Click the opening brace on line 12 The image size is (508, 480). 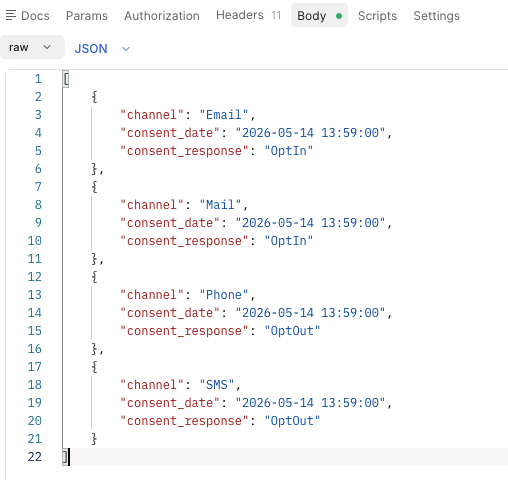click(94, 277)
